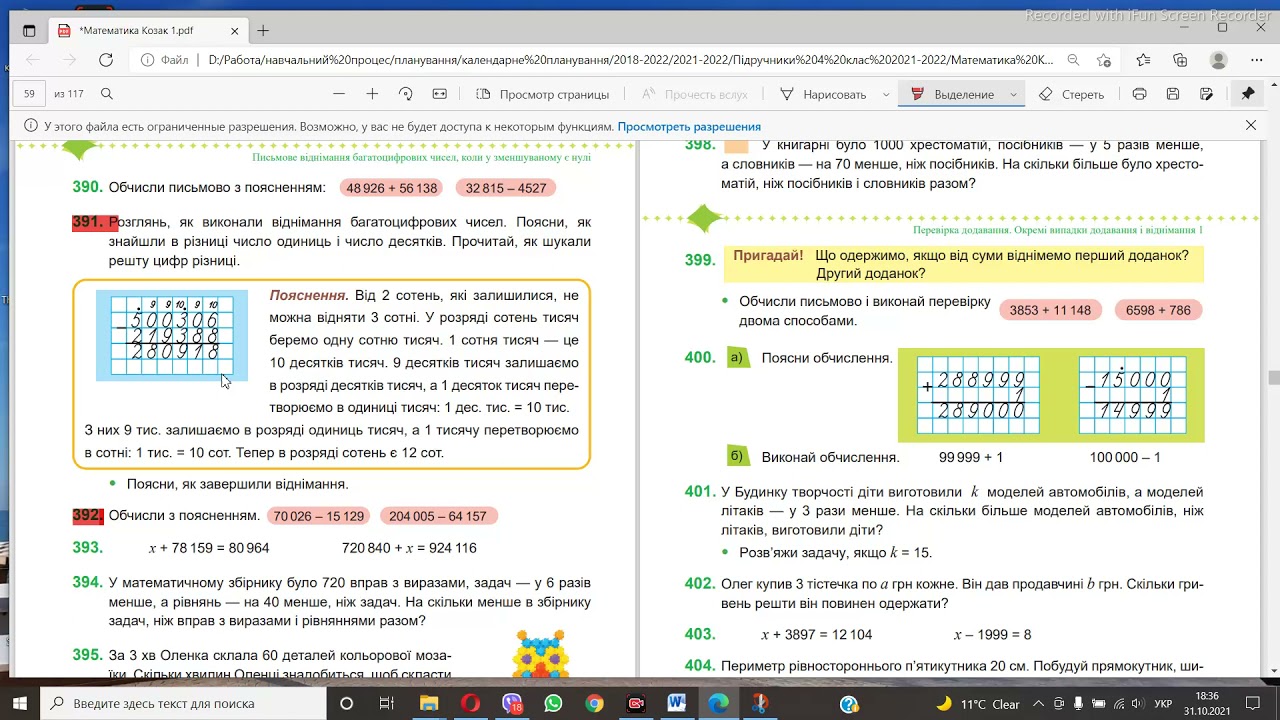Open the browser profile avatar
This screenshot has width=1280, height=720.
point(1218,60)
